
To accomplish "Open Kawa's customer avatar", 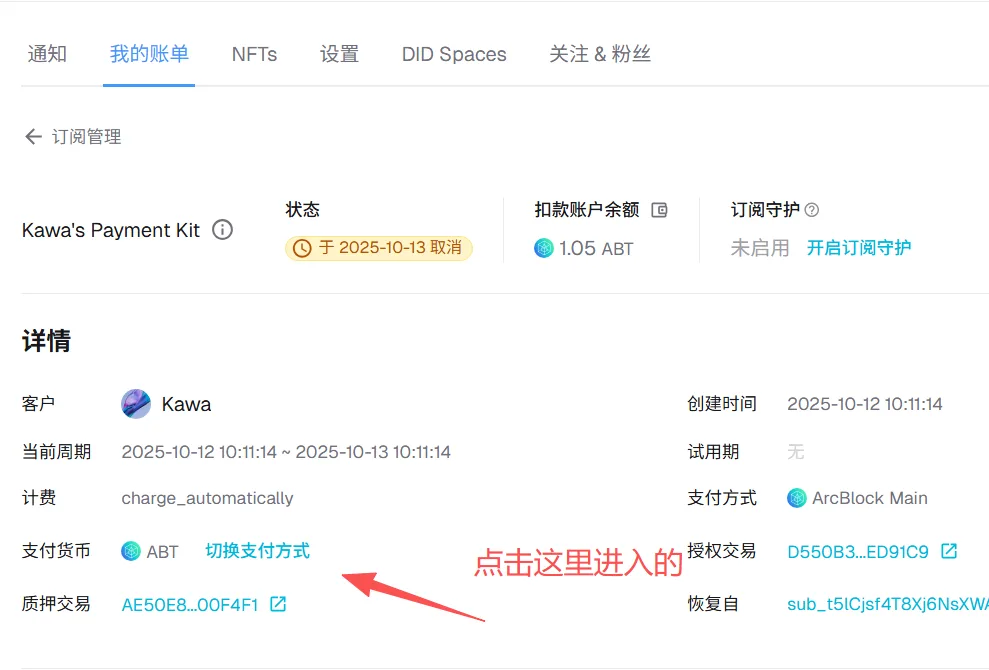I will 136,404.
